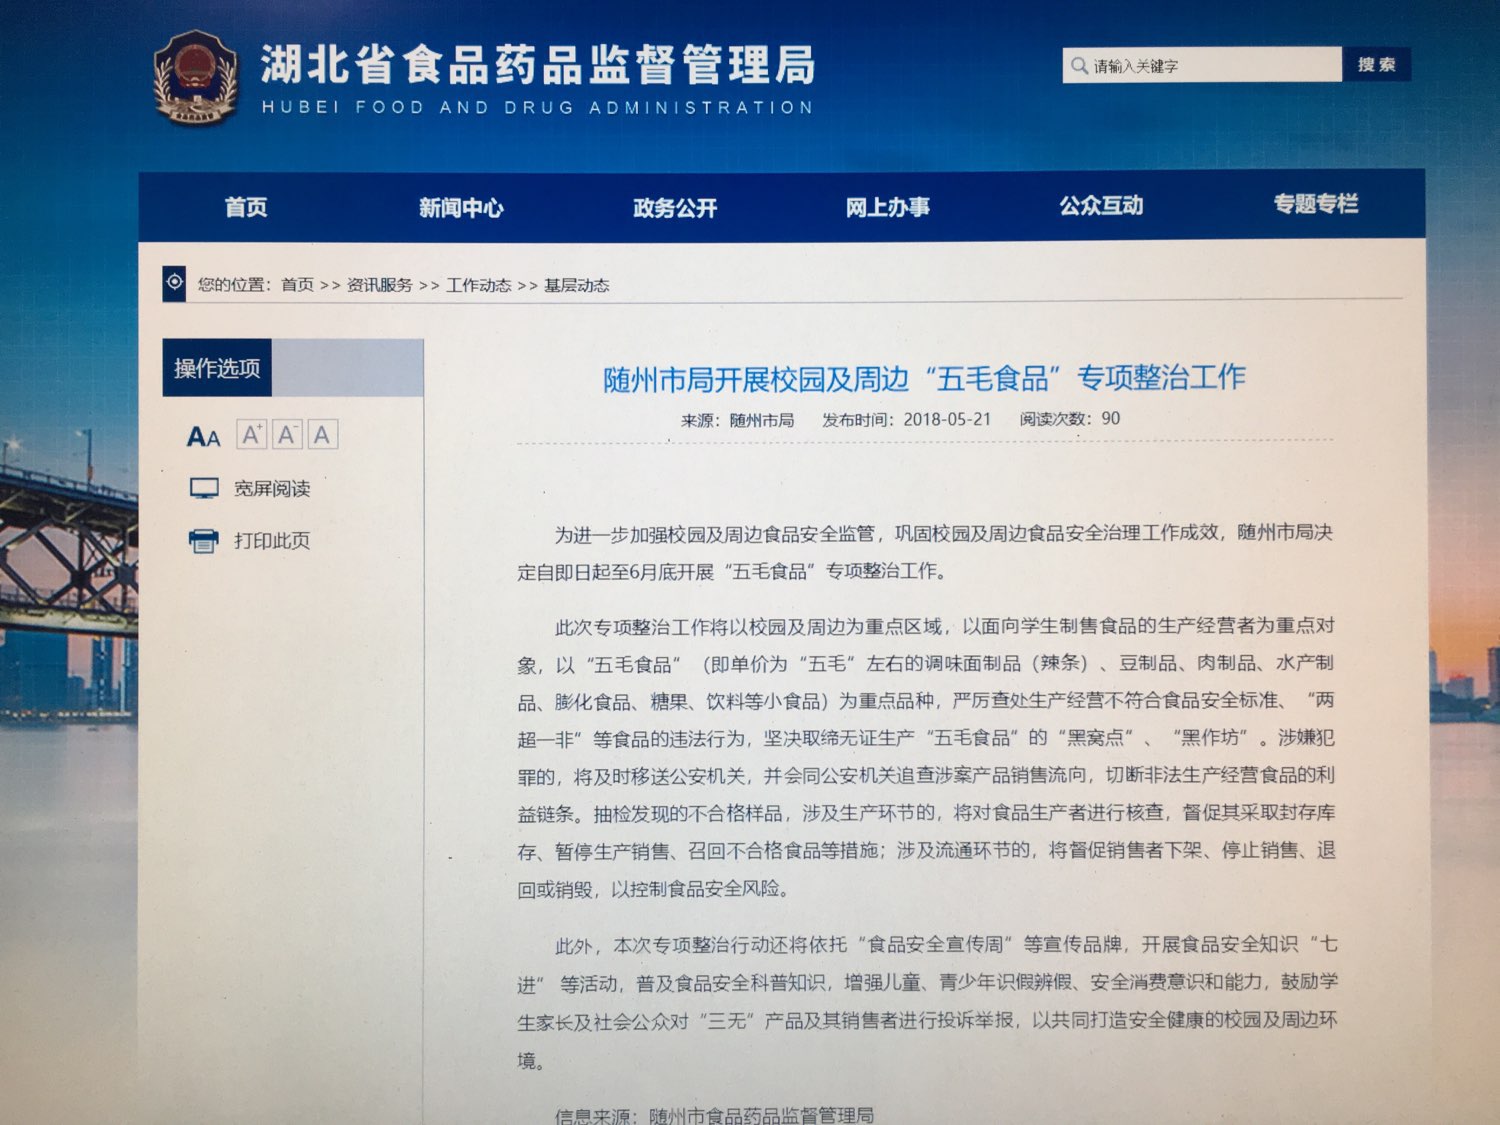1500x1125 pixels.
Task: Click the 打印此页 link
Action: 272,541
